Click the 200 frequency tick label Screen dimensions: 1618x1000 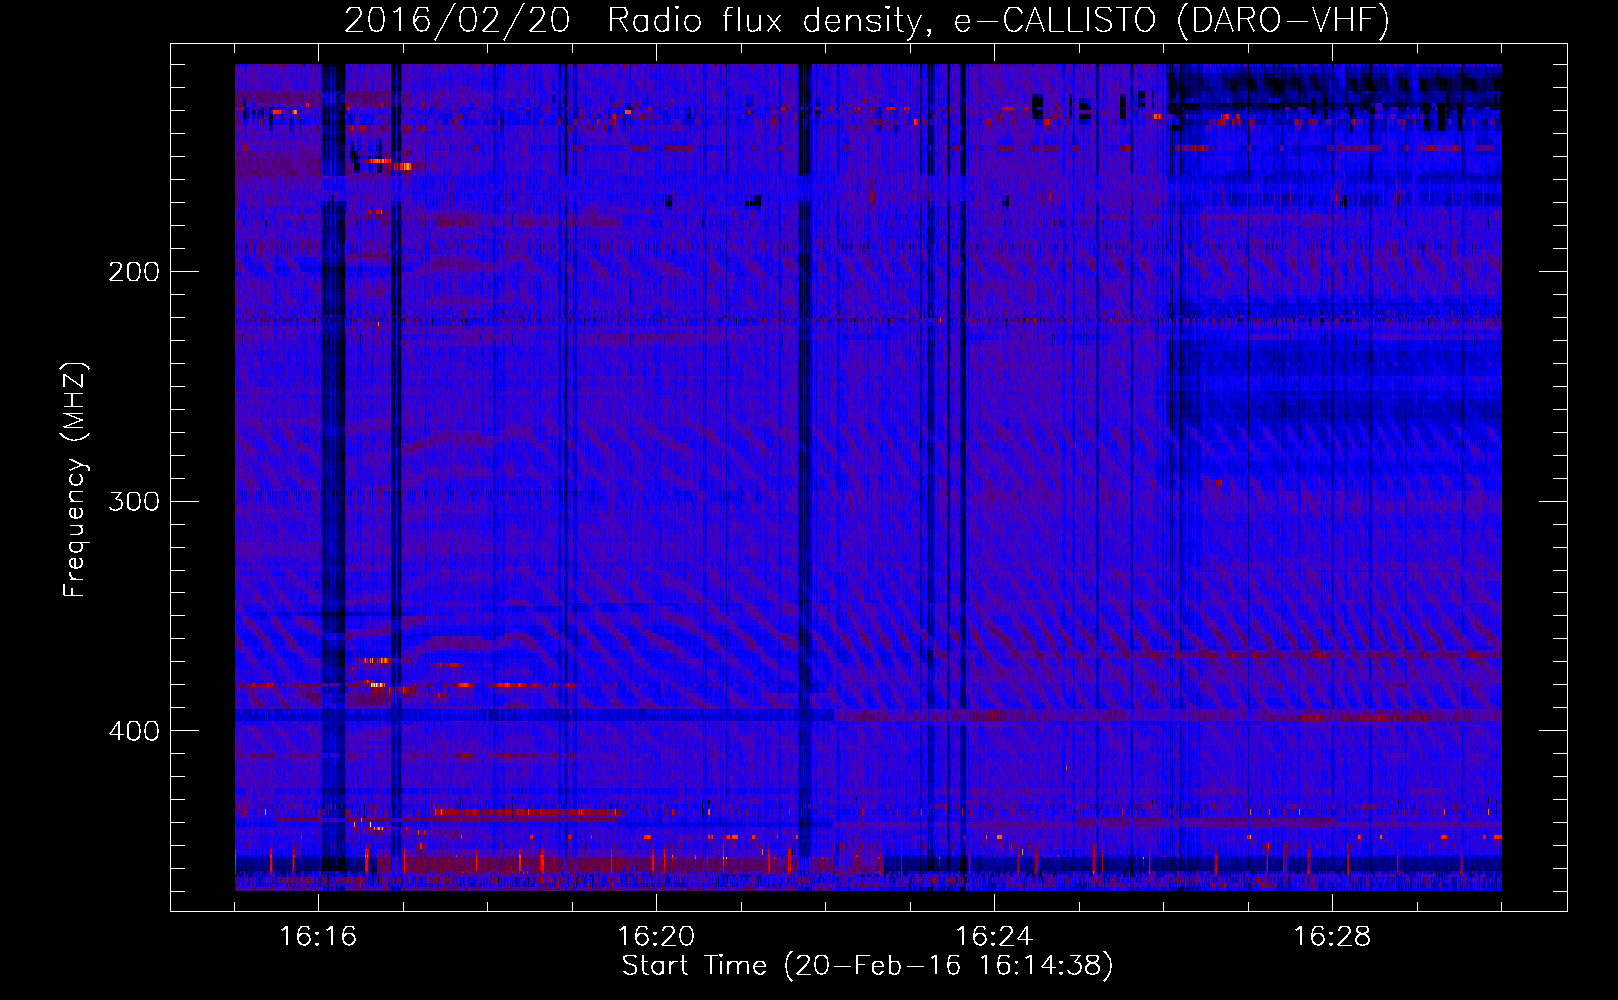pyautogui.click(x=134, y=272)
